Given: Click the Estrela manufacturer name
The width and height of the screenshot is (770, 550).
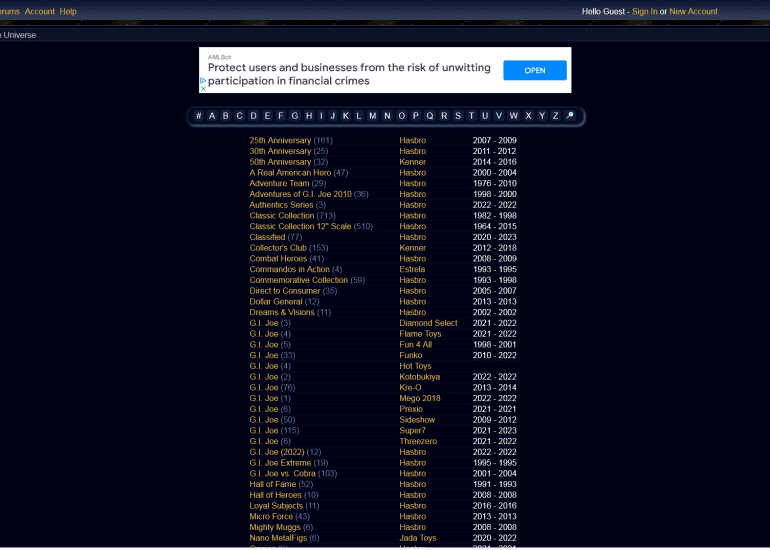Looking at the screenshot, I should (412, 270).
